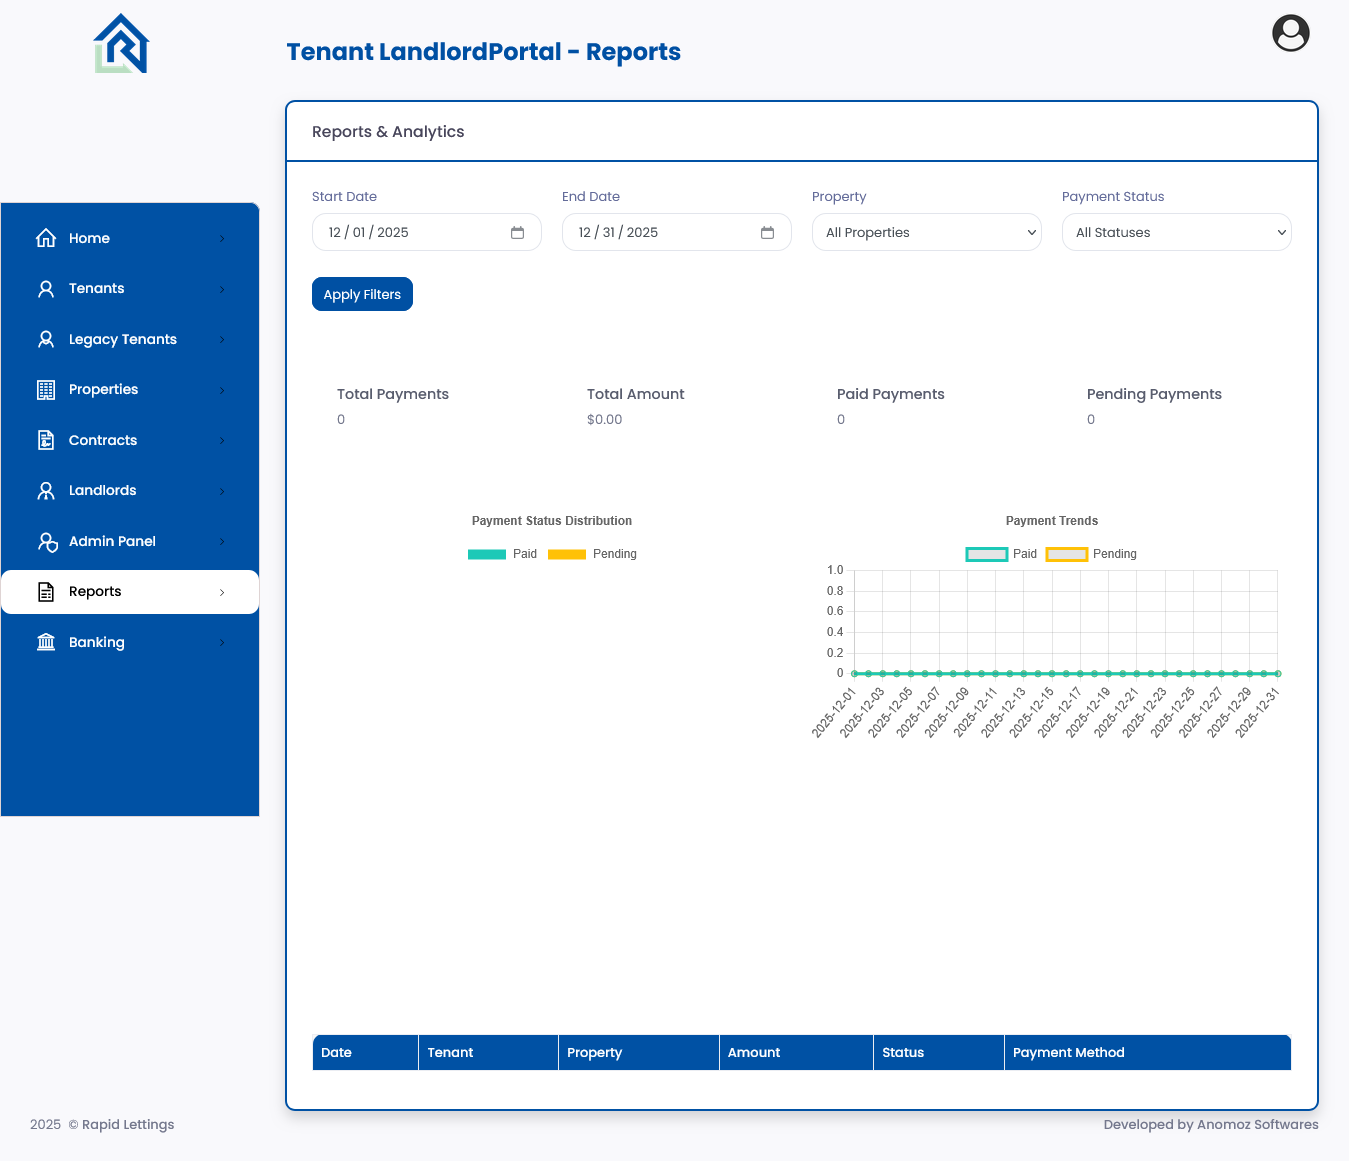Viewport: 1349px width, 1161px height.
Task: Click the Properties building icon
Action: (46, 390)
